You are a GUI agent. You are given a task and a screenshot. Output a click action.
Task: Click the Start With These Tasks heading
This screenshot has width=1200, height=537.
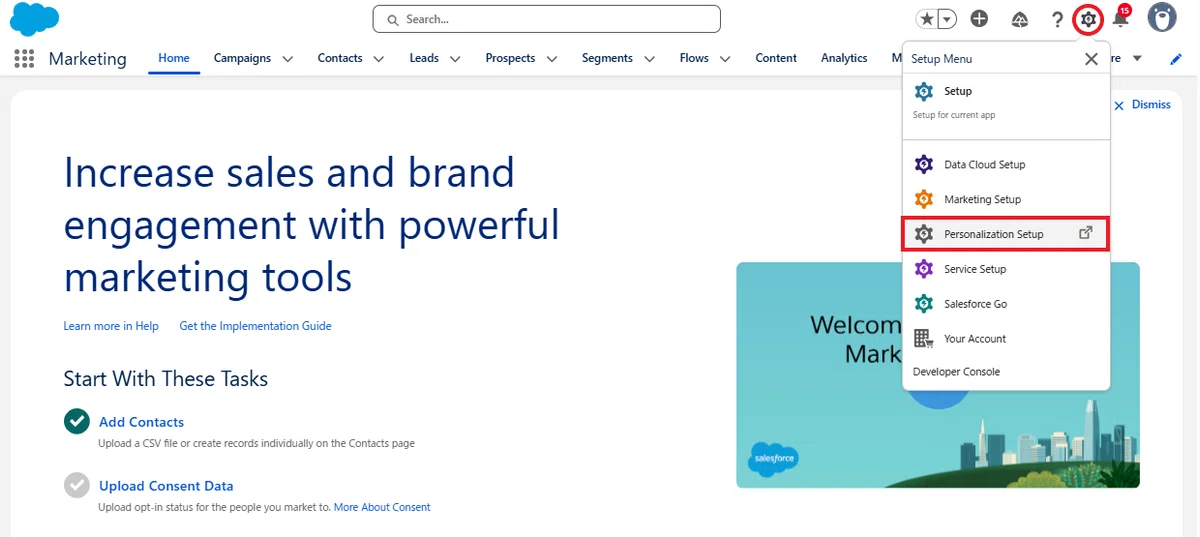(166, 379)
